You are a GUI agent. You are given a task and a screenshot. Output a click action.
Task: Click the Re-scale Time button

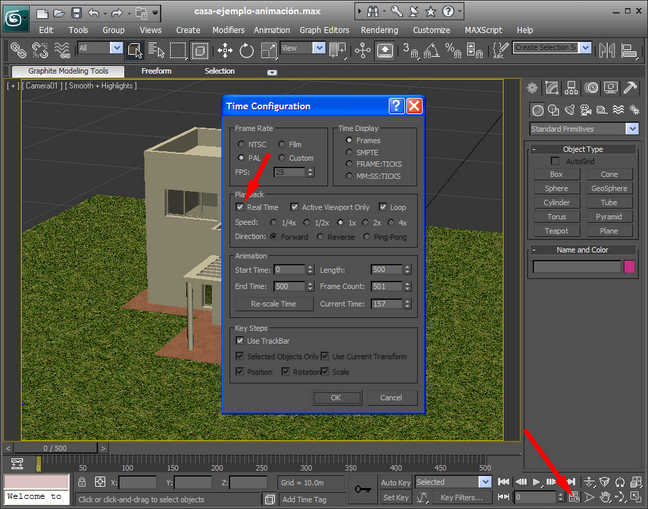[x=273, y=303]
